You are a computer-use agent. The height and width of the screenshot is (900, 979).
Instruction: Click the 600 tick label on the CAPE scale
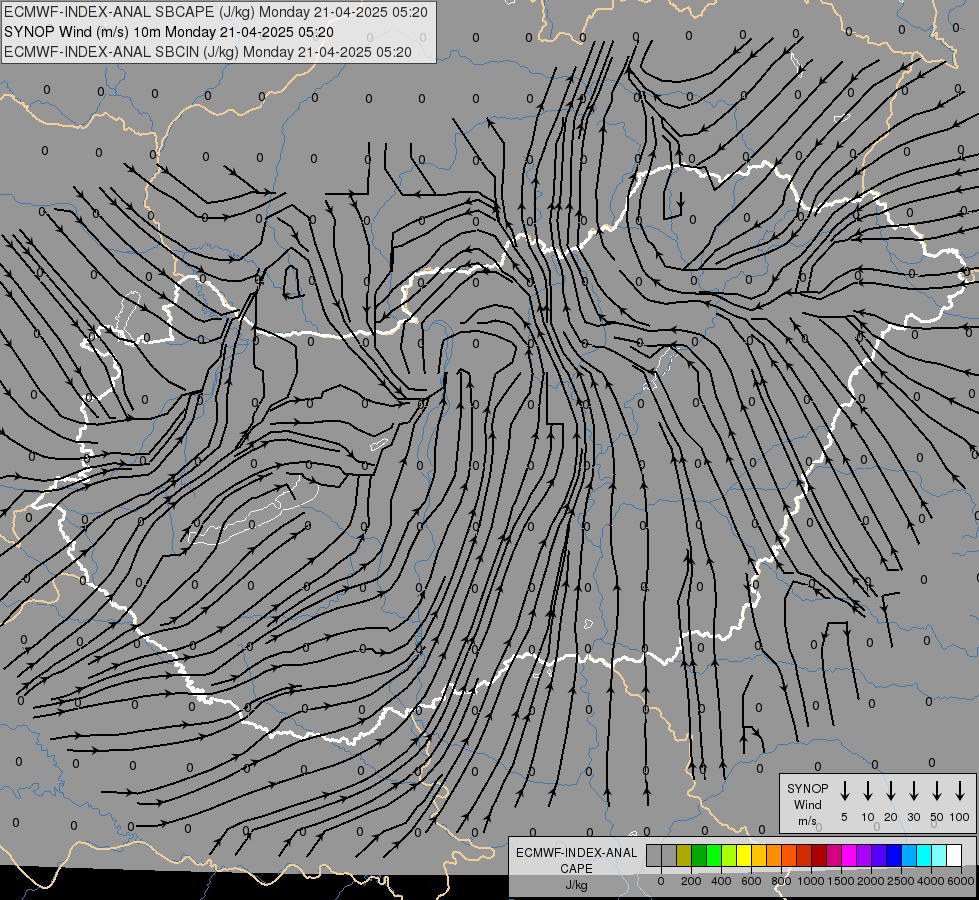(x=751, y=881)
